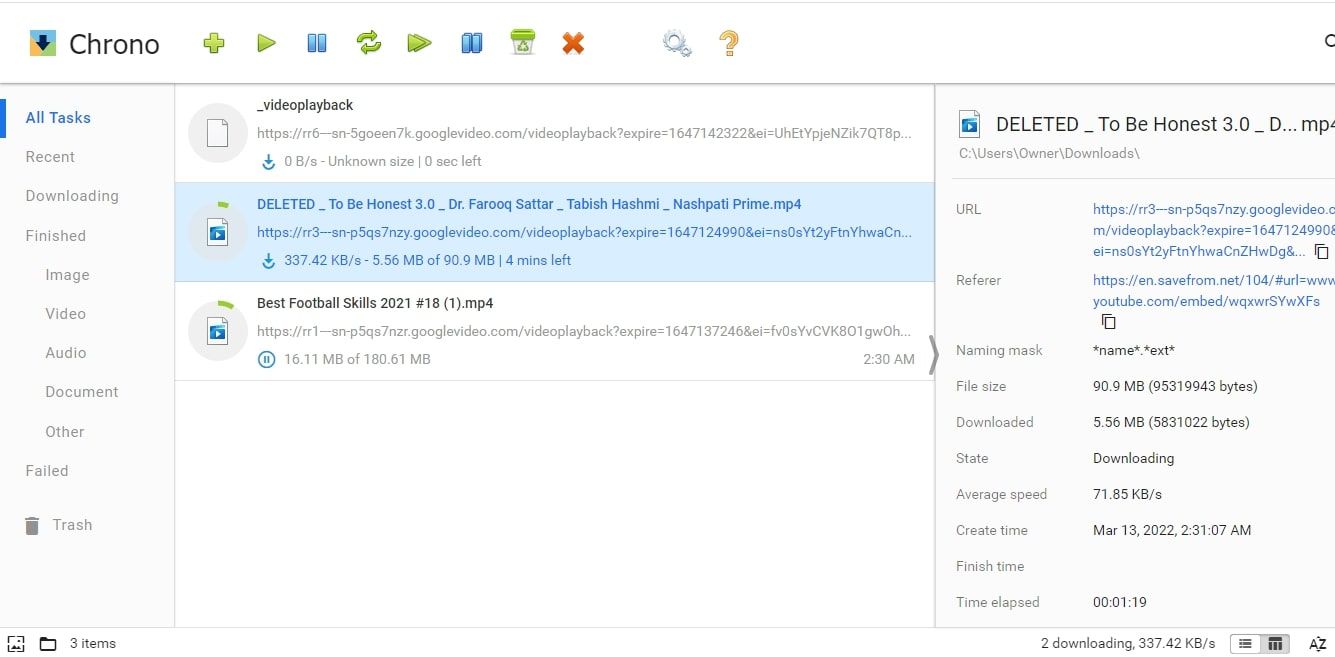Click the 00:01:19 time elapsed value
1335x657 pixels.
[x=1120, y=602]
